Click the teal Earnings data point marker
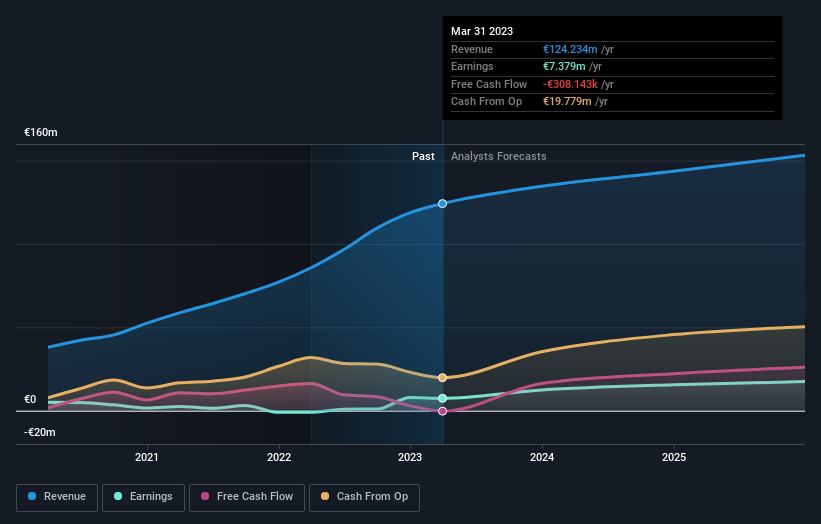 442,398
